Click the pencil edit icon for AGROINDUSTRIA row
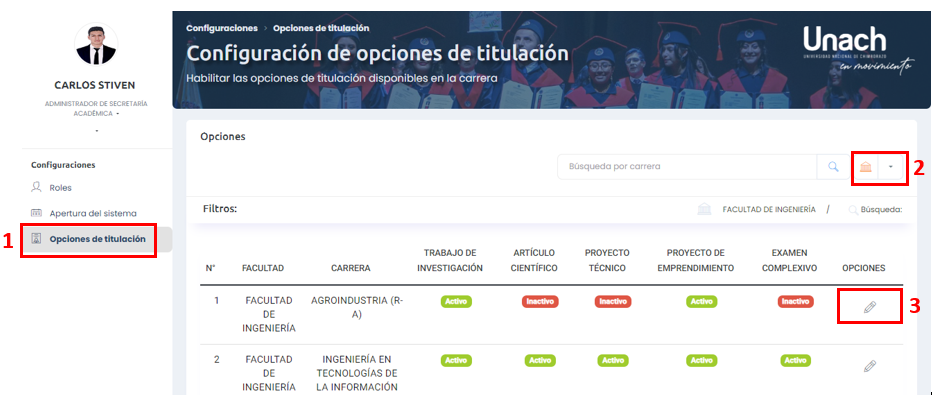933x395 pixels. (869, 307)
